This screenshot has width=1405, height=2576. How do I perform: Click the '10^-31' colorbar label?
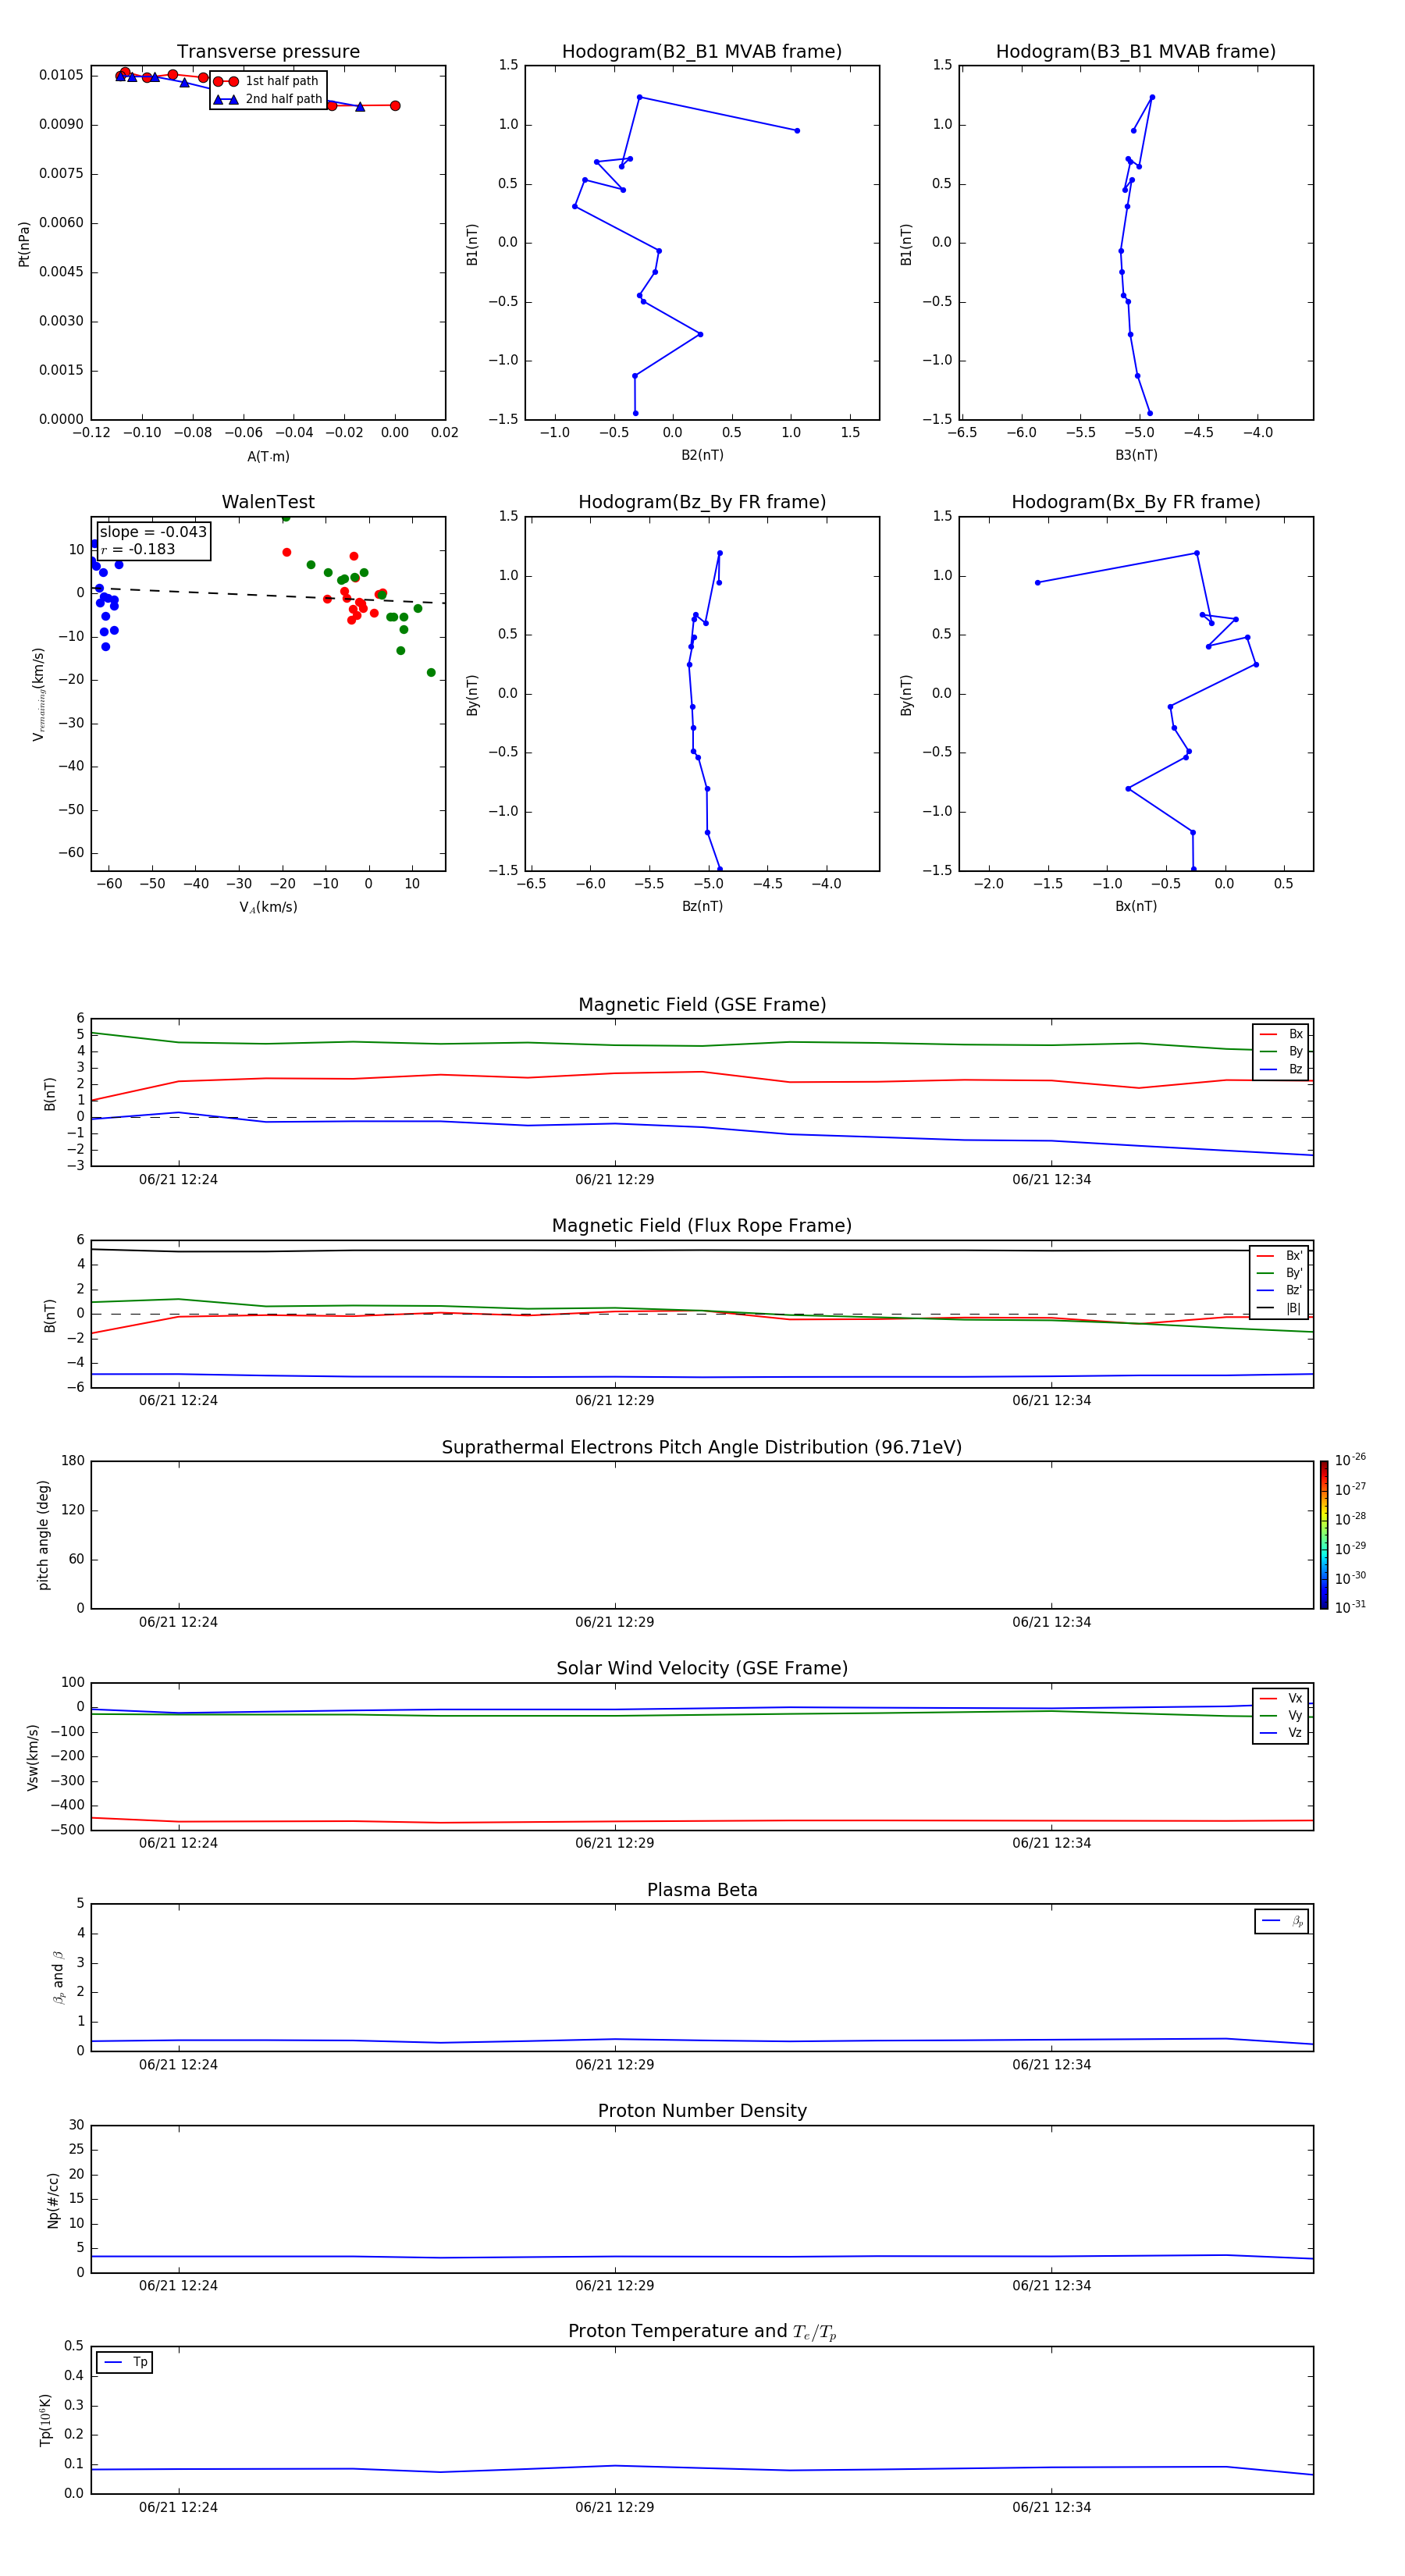(x=1350, y=1607)
